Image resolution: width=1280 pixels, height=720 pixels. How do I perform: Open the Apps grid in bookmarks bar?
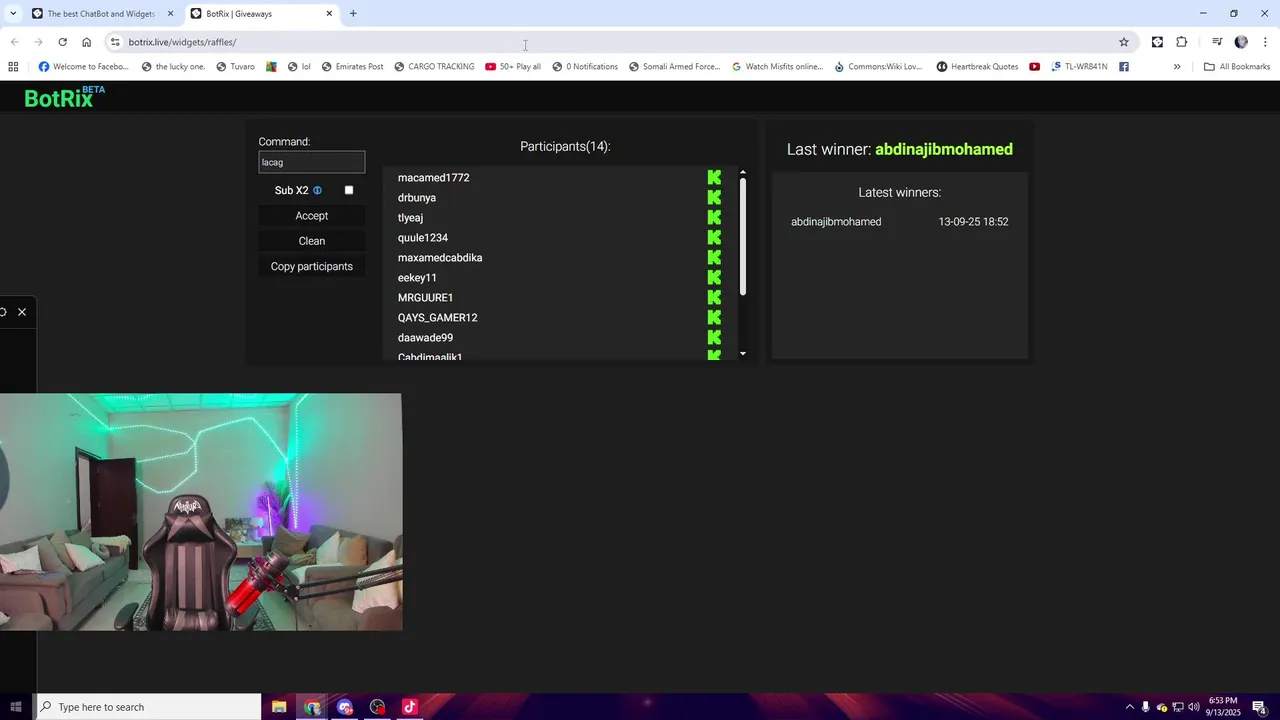click(13, 67)
